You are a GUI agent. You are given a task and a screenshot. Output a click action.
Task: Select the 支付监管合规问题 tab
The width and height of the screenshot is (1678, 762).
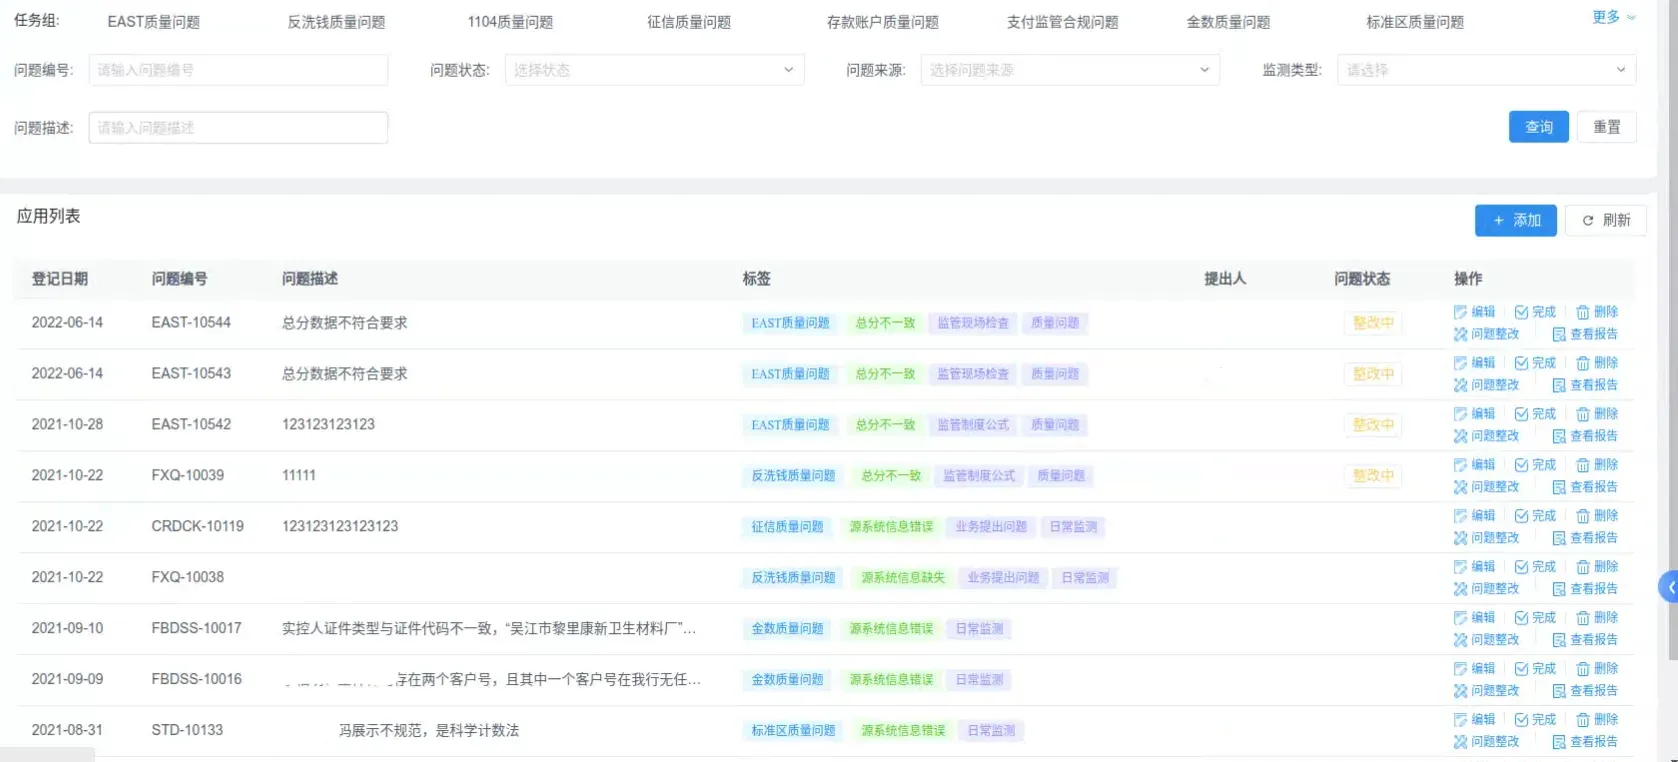(x=1062, y=22)
